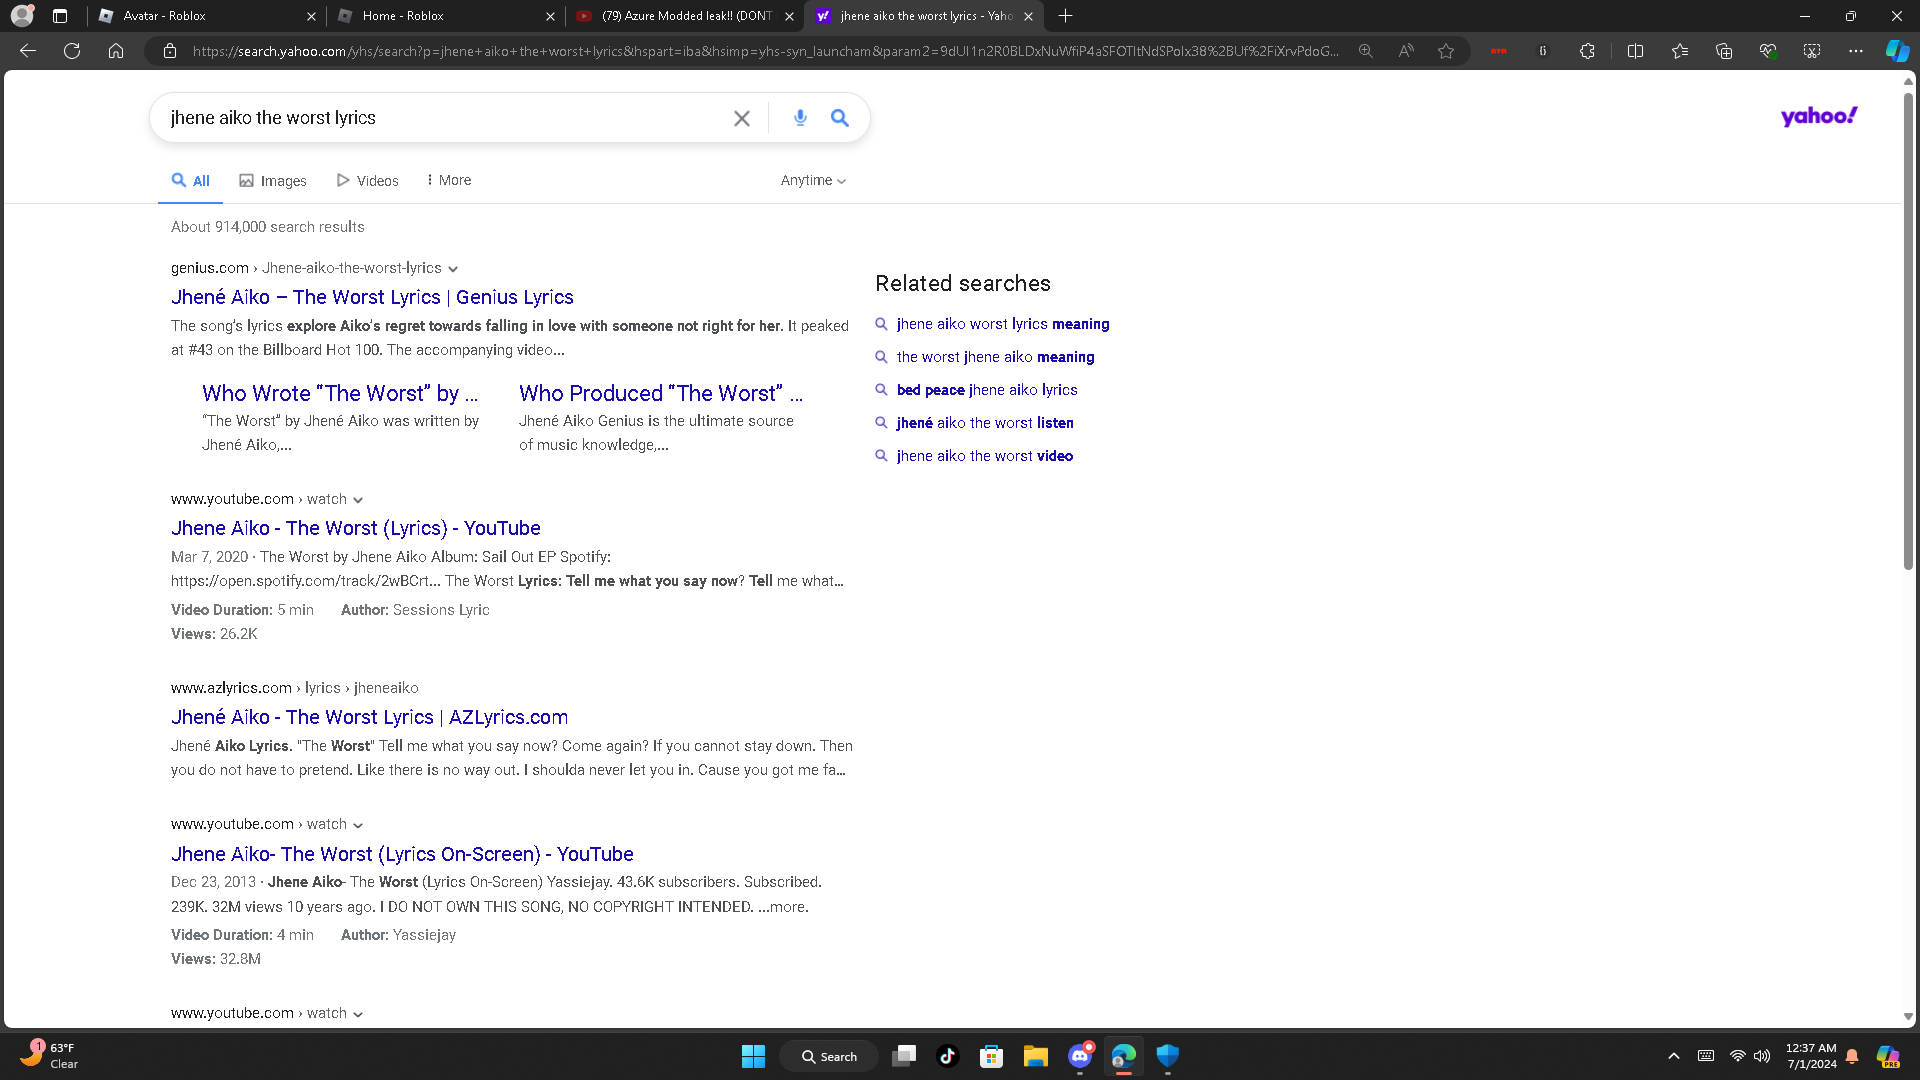The image size is (1920, 1080).
Task: Open Windows Security shield in taskbar
Action: click(x=1168, y=1056)
